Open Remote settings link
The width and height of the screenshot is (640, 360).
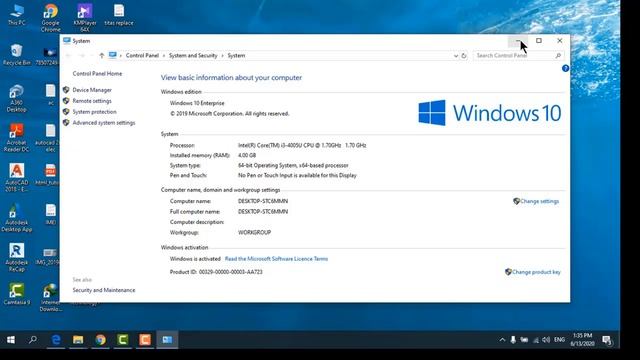pos(92,101)
